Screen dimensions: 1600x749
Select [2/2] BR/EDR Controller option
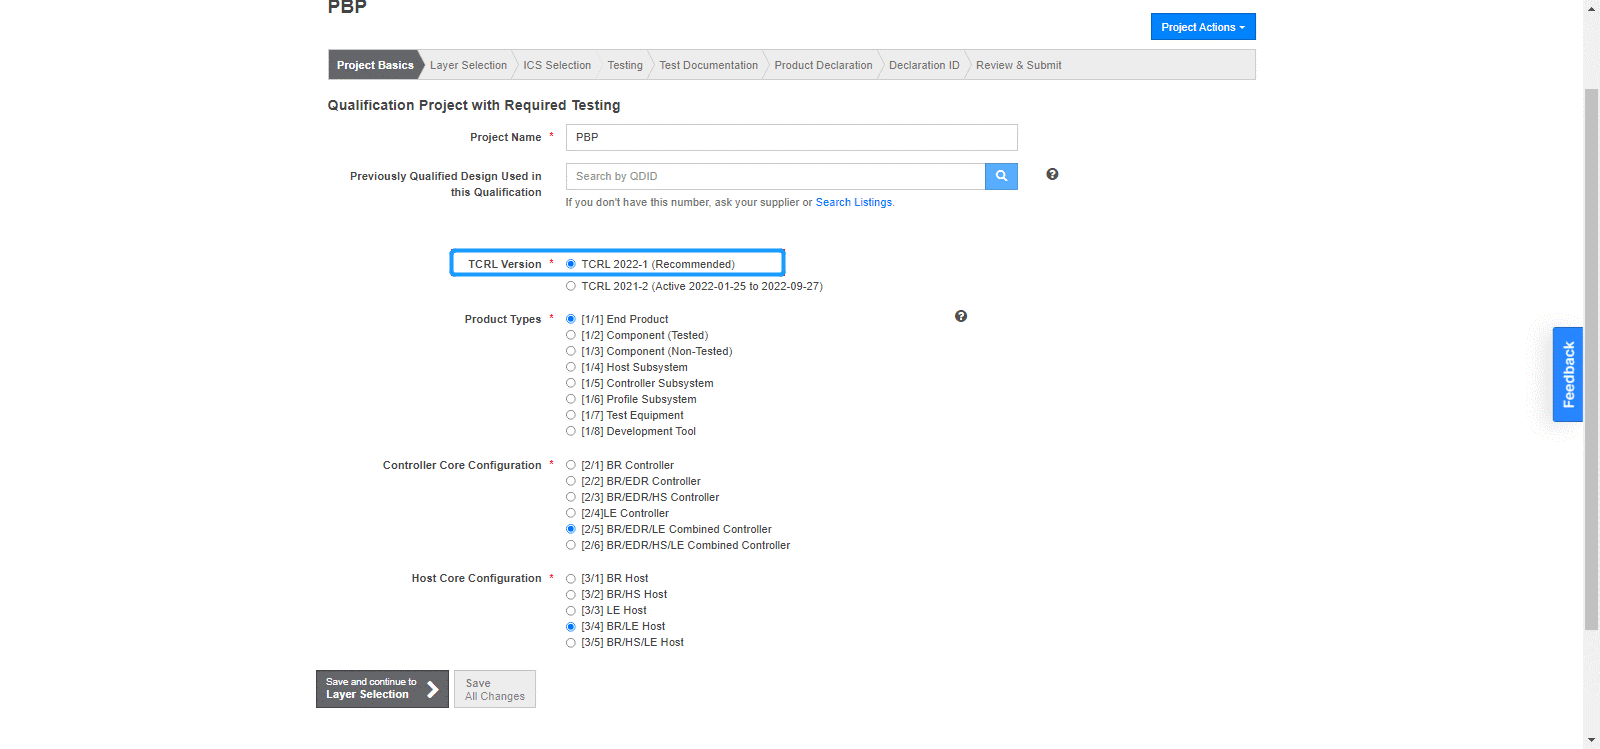click(x=571, y=481)
